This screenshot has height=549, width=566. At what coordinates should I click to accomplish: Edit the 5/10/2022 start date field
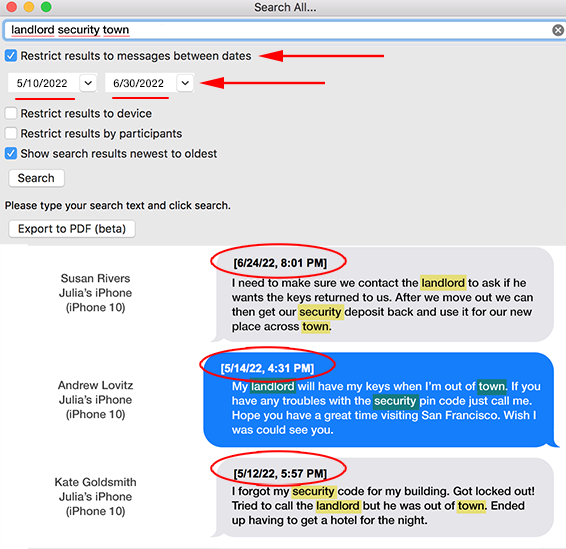pyautogui.click(x=44, y=83)
